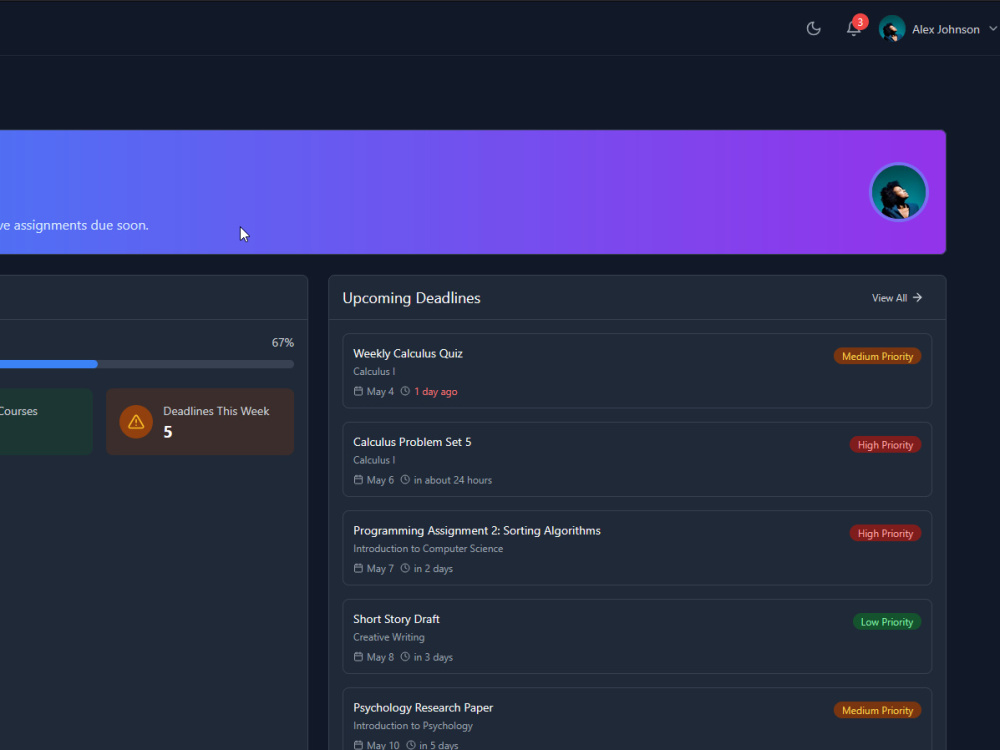Click the Upcoming Deadlines heading

pyautogui.click(x=411, y=298)
